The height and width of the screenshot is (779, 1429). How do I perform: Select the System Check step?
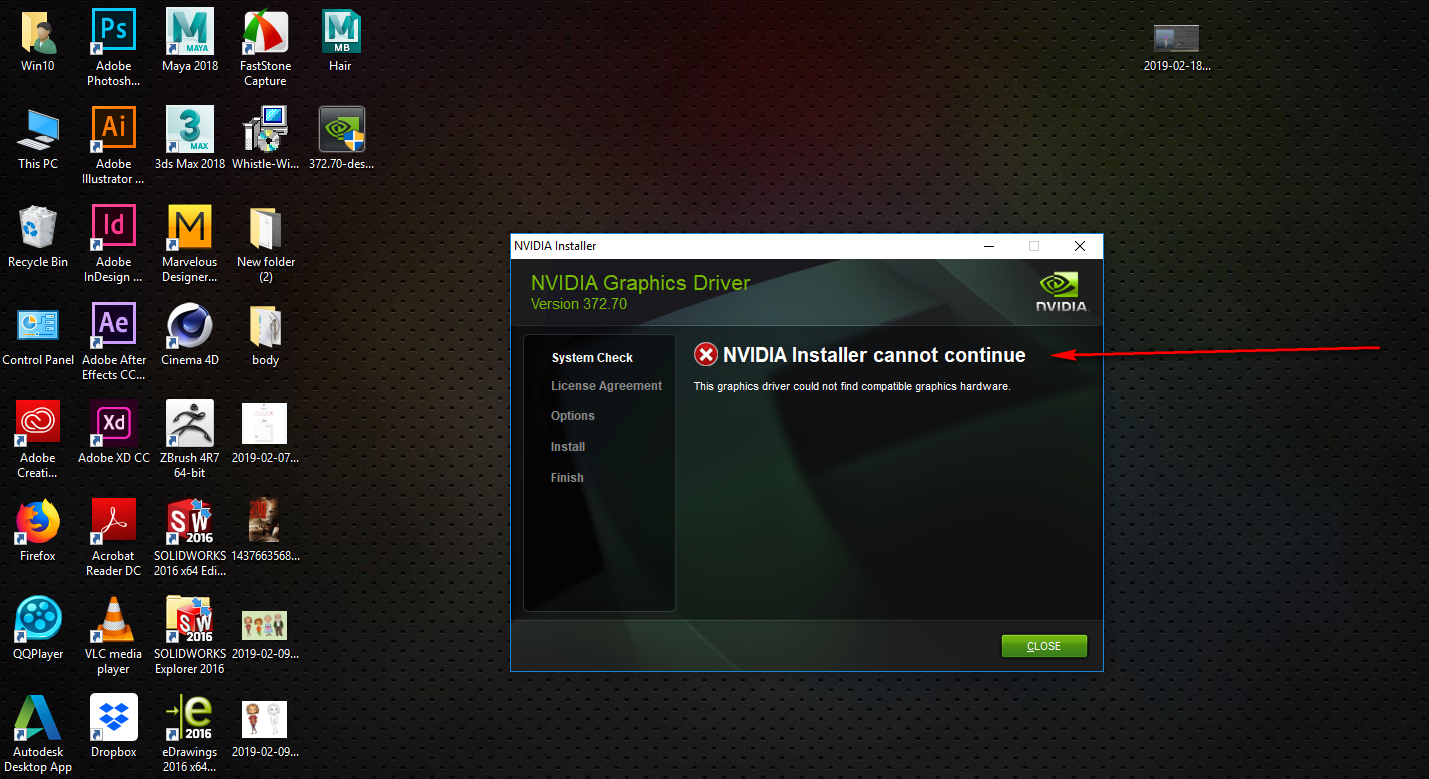tap(592, 358)
